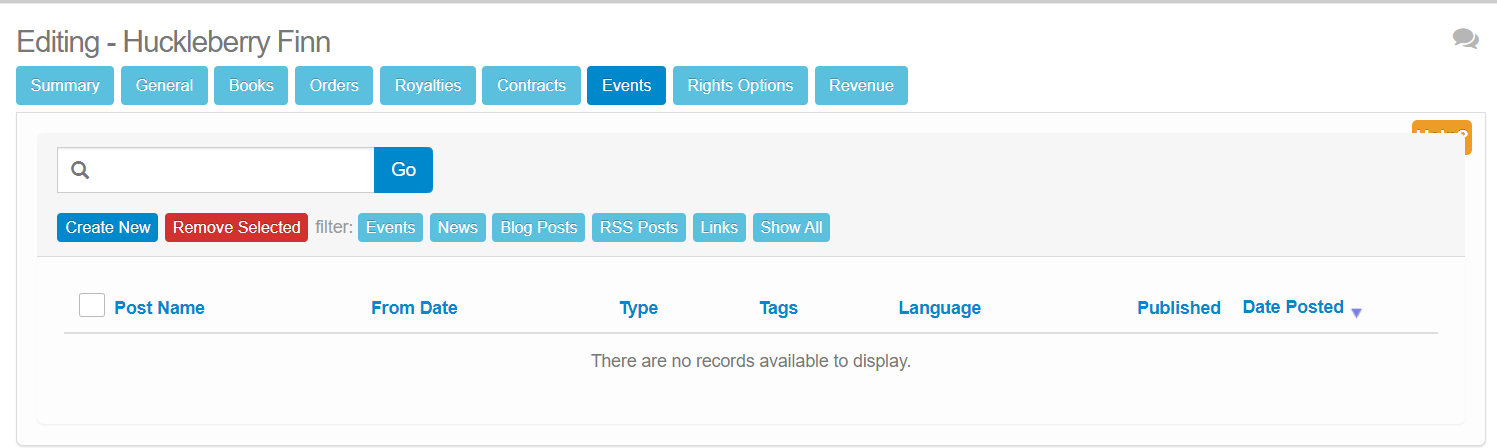Screen dimensions: 1497x448
Task: Tick the select-all checkbox beside Post Name
Action: coord(92,305)
